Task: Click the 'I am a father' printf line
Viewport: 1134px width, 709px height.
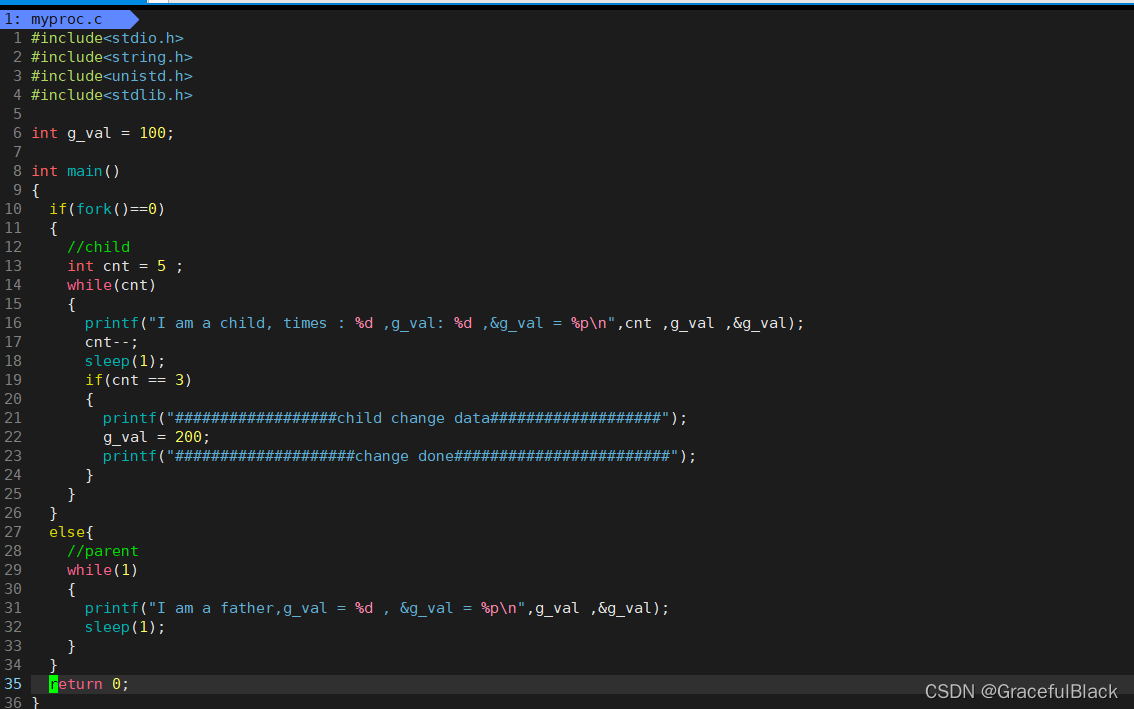Action: point(377,608)
